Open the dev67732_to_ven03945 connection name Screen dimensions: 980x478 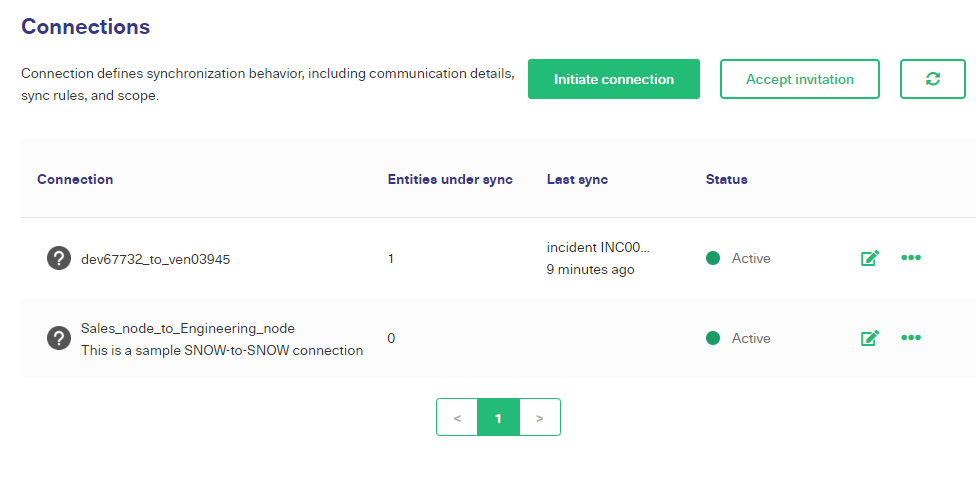156,259
